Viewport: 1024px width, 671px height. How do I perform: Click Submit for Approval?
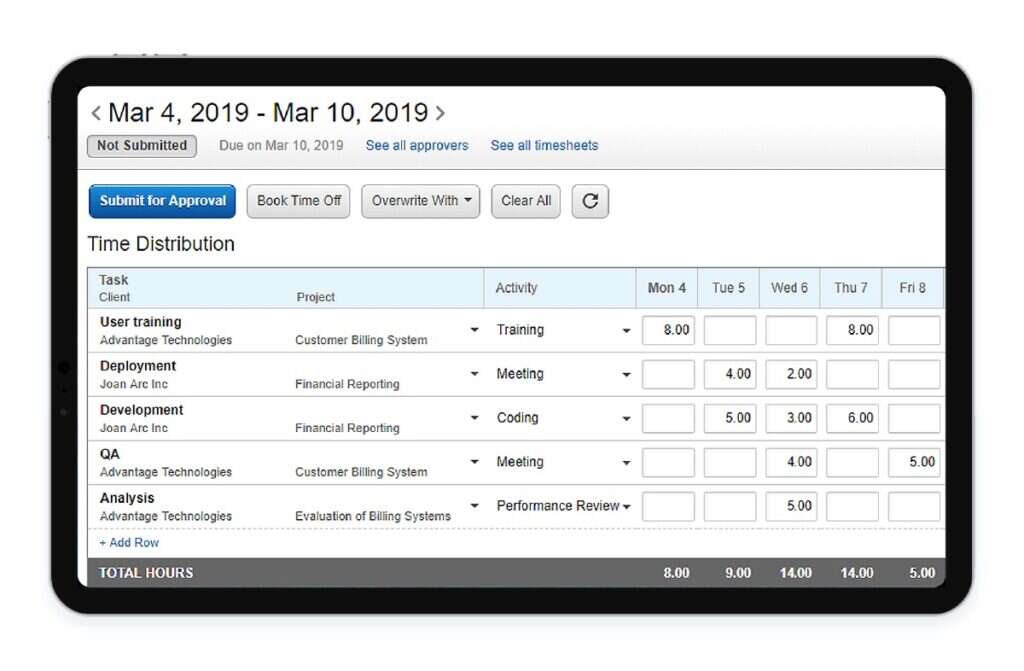pos(161,201)
